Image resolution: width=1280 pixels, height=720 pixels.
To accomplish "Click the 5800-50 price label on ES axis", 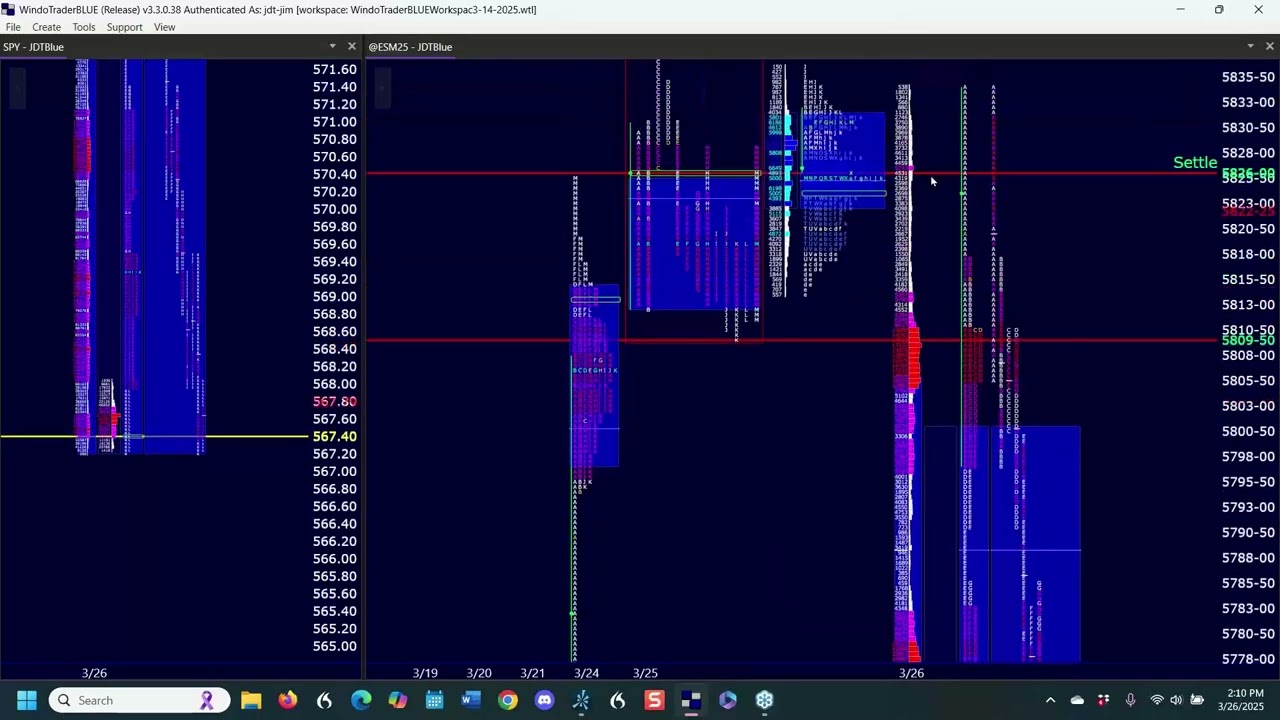I will click(1249, 431).
